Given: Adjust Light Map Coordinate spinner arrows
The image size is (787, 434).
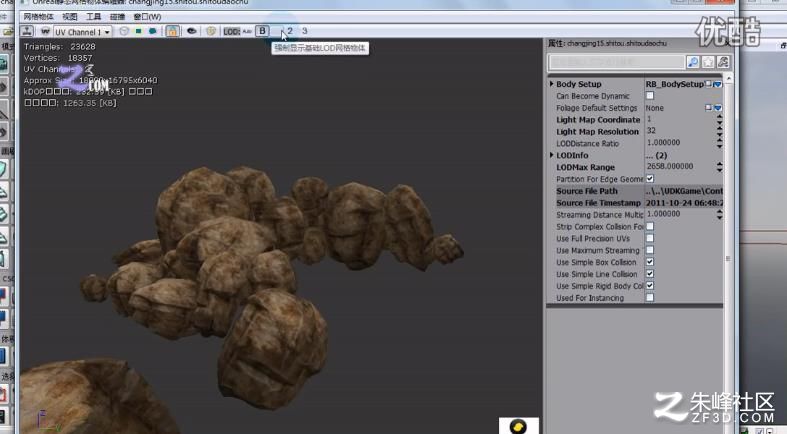Looking at the screenshot, I should tap(719, 119).
